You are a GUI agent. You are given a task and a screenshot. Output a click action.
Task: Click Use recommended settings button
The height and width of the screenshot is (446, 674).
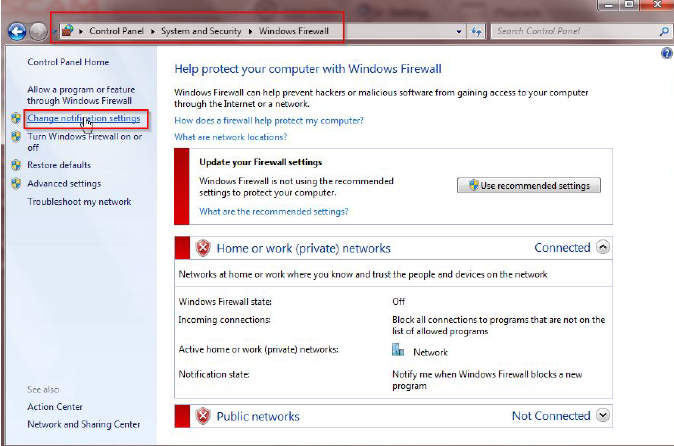529,185
